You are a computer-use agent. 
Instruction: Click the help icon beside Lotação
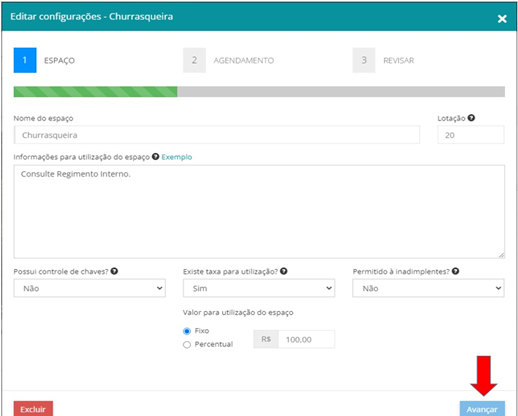pos(471,118)
